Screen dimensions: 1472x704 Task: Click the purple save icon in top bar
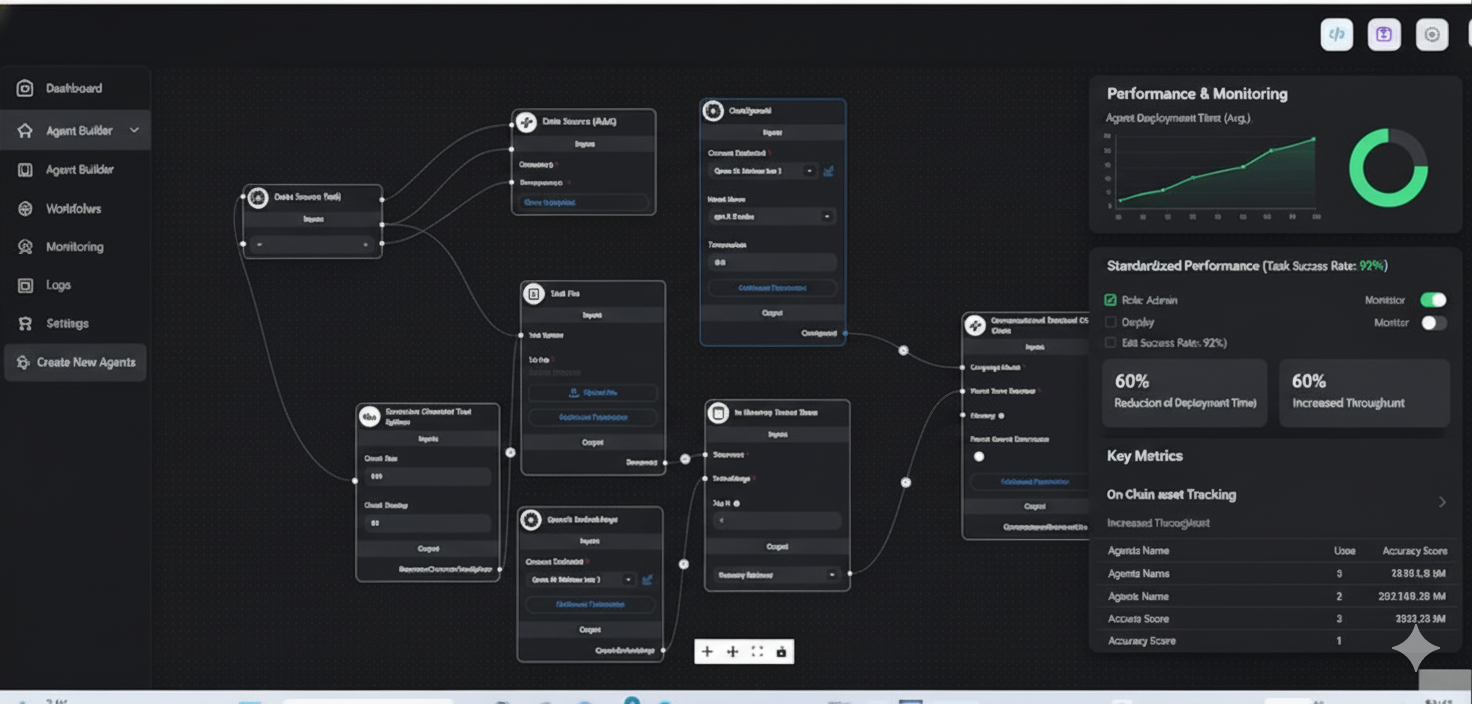[x=1384, y=35]
